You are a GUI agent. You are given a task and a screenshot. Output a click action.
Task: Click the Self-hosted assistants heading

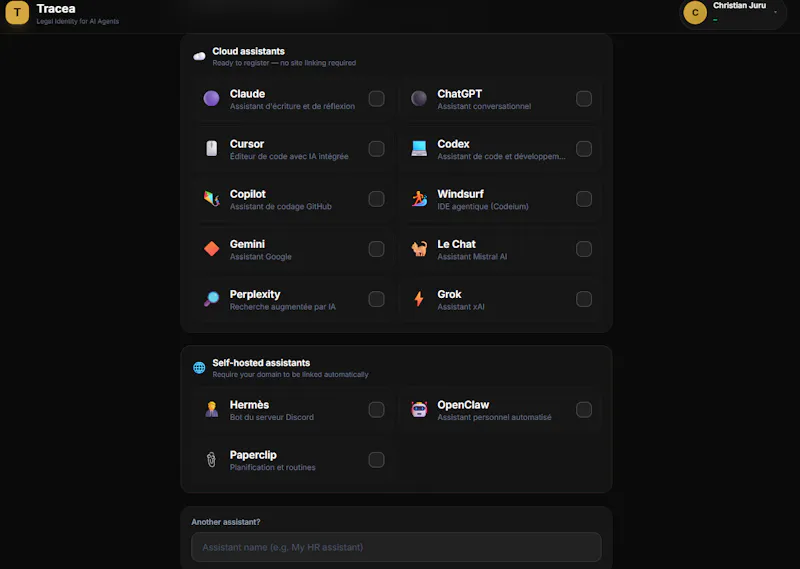[261, 363]
